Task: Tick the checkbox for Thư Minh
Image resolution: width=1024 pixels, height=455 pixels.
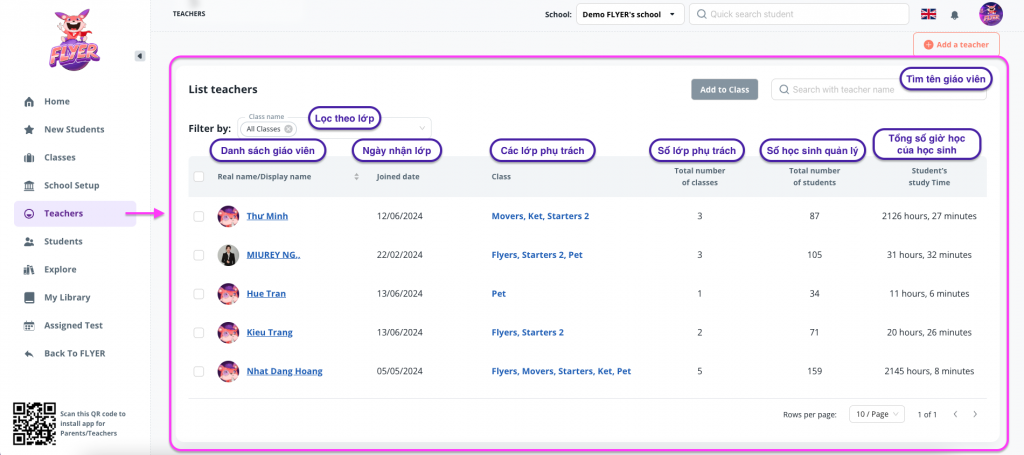Action: pos(198,216)
